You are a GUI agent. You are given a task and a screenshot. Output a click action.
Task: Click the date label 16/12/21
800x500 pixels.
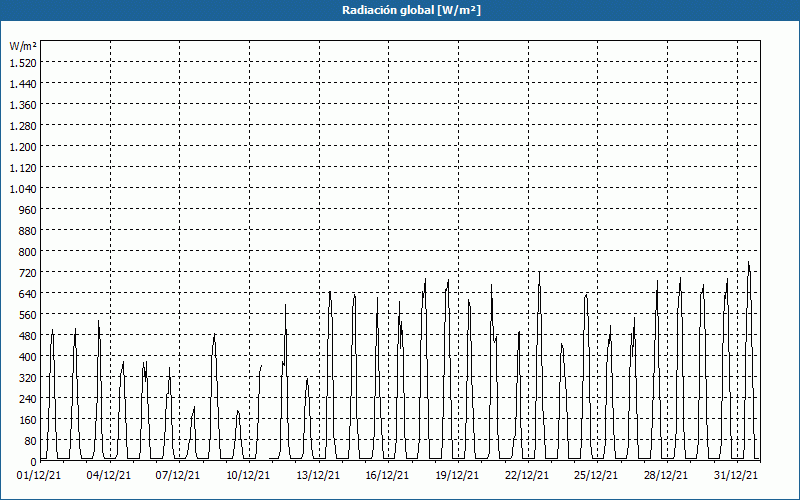coord(387,476)
